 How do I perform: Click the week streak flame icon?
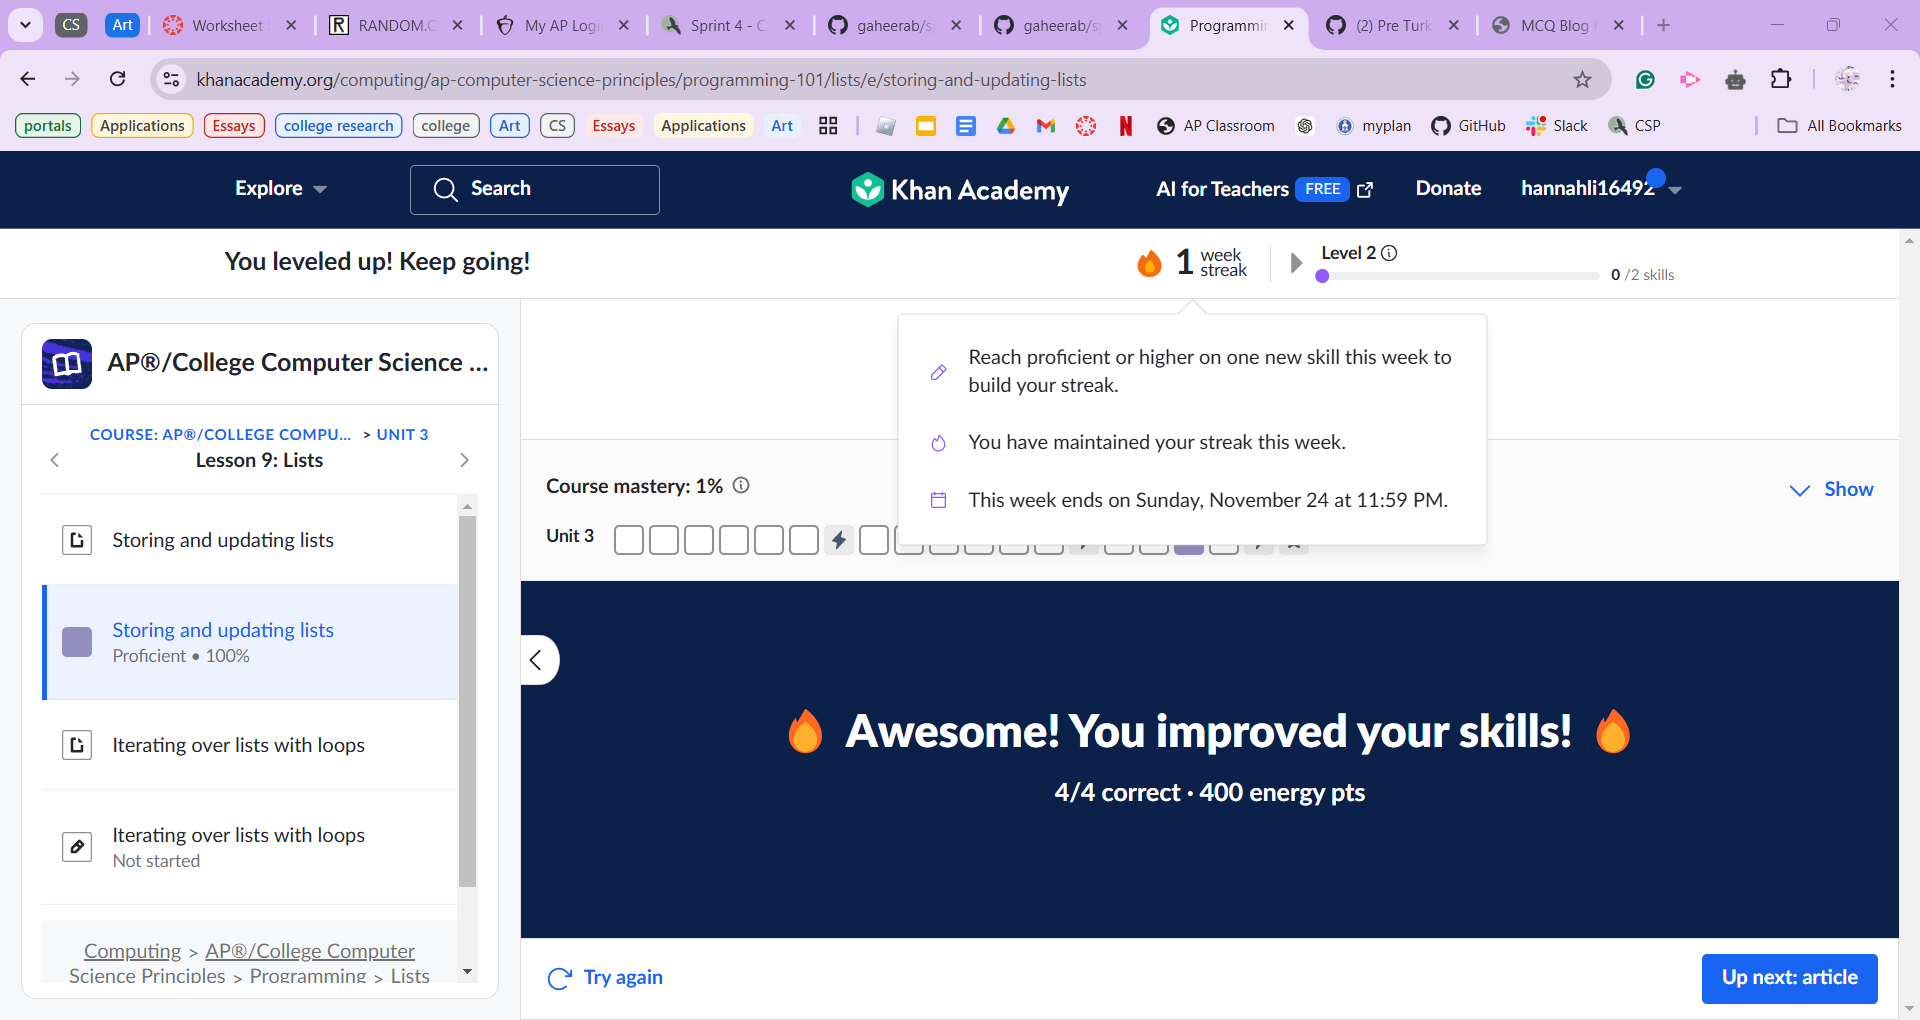click(1150, 262)
